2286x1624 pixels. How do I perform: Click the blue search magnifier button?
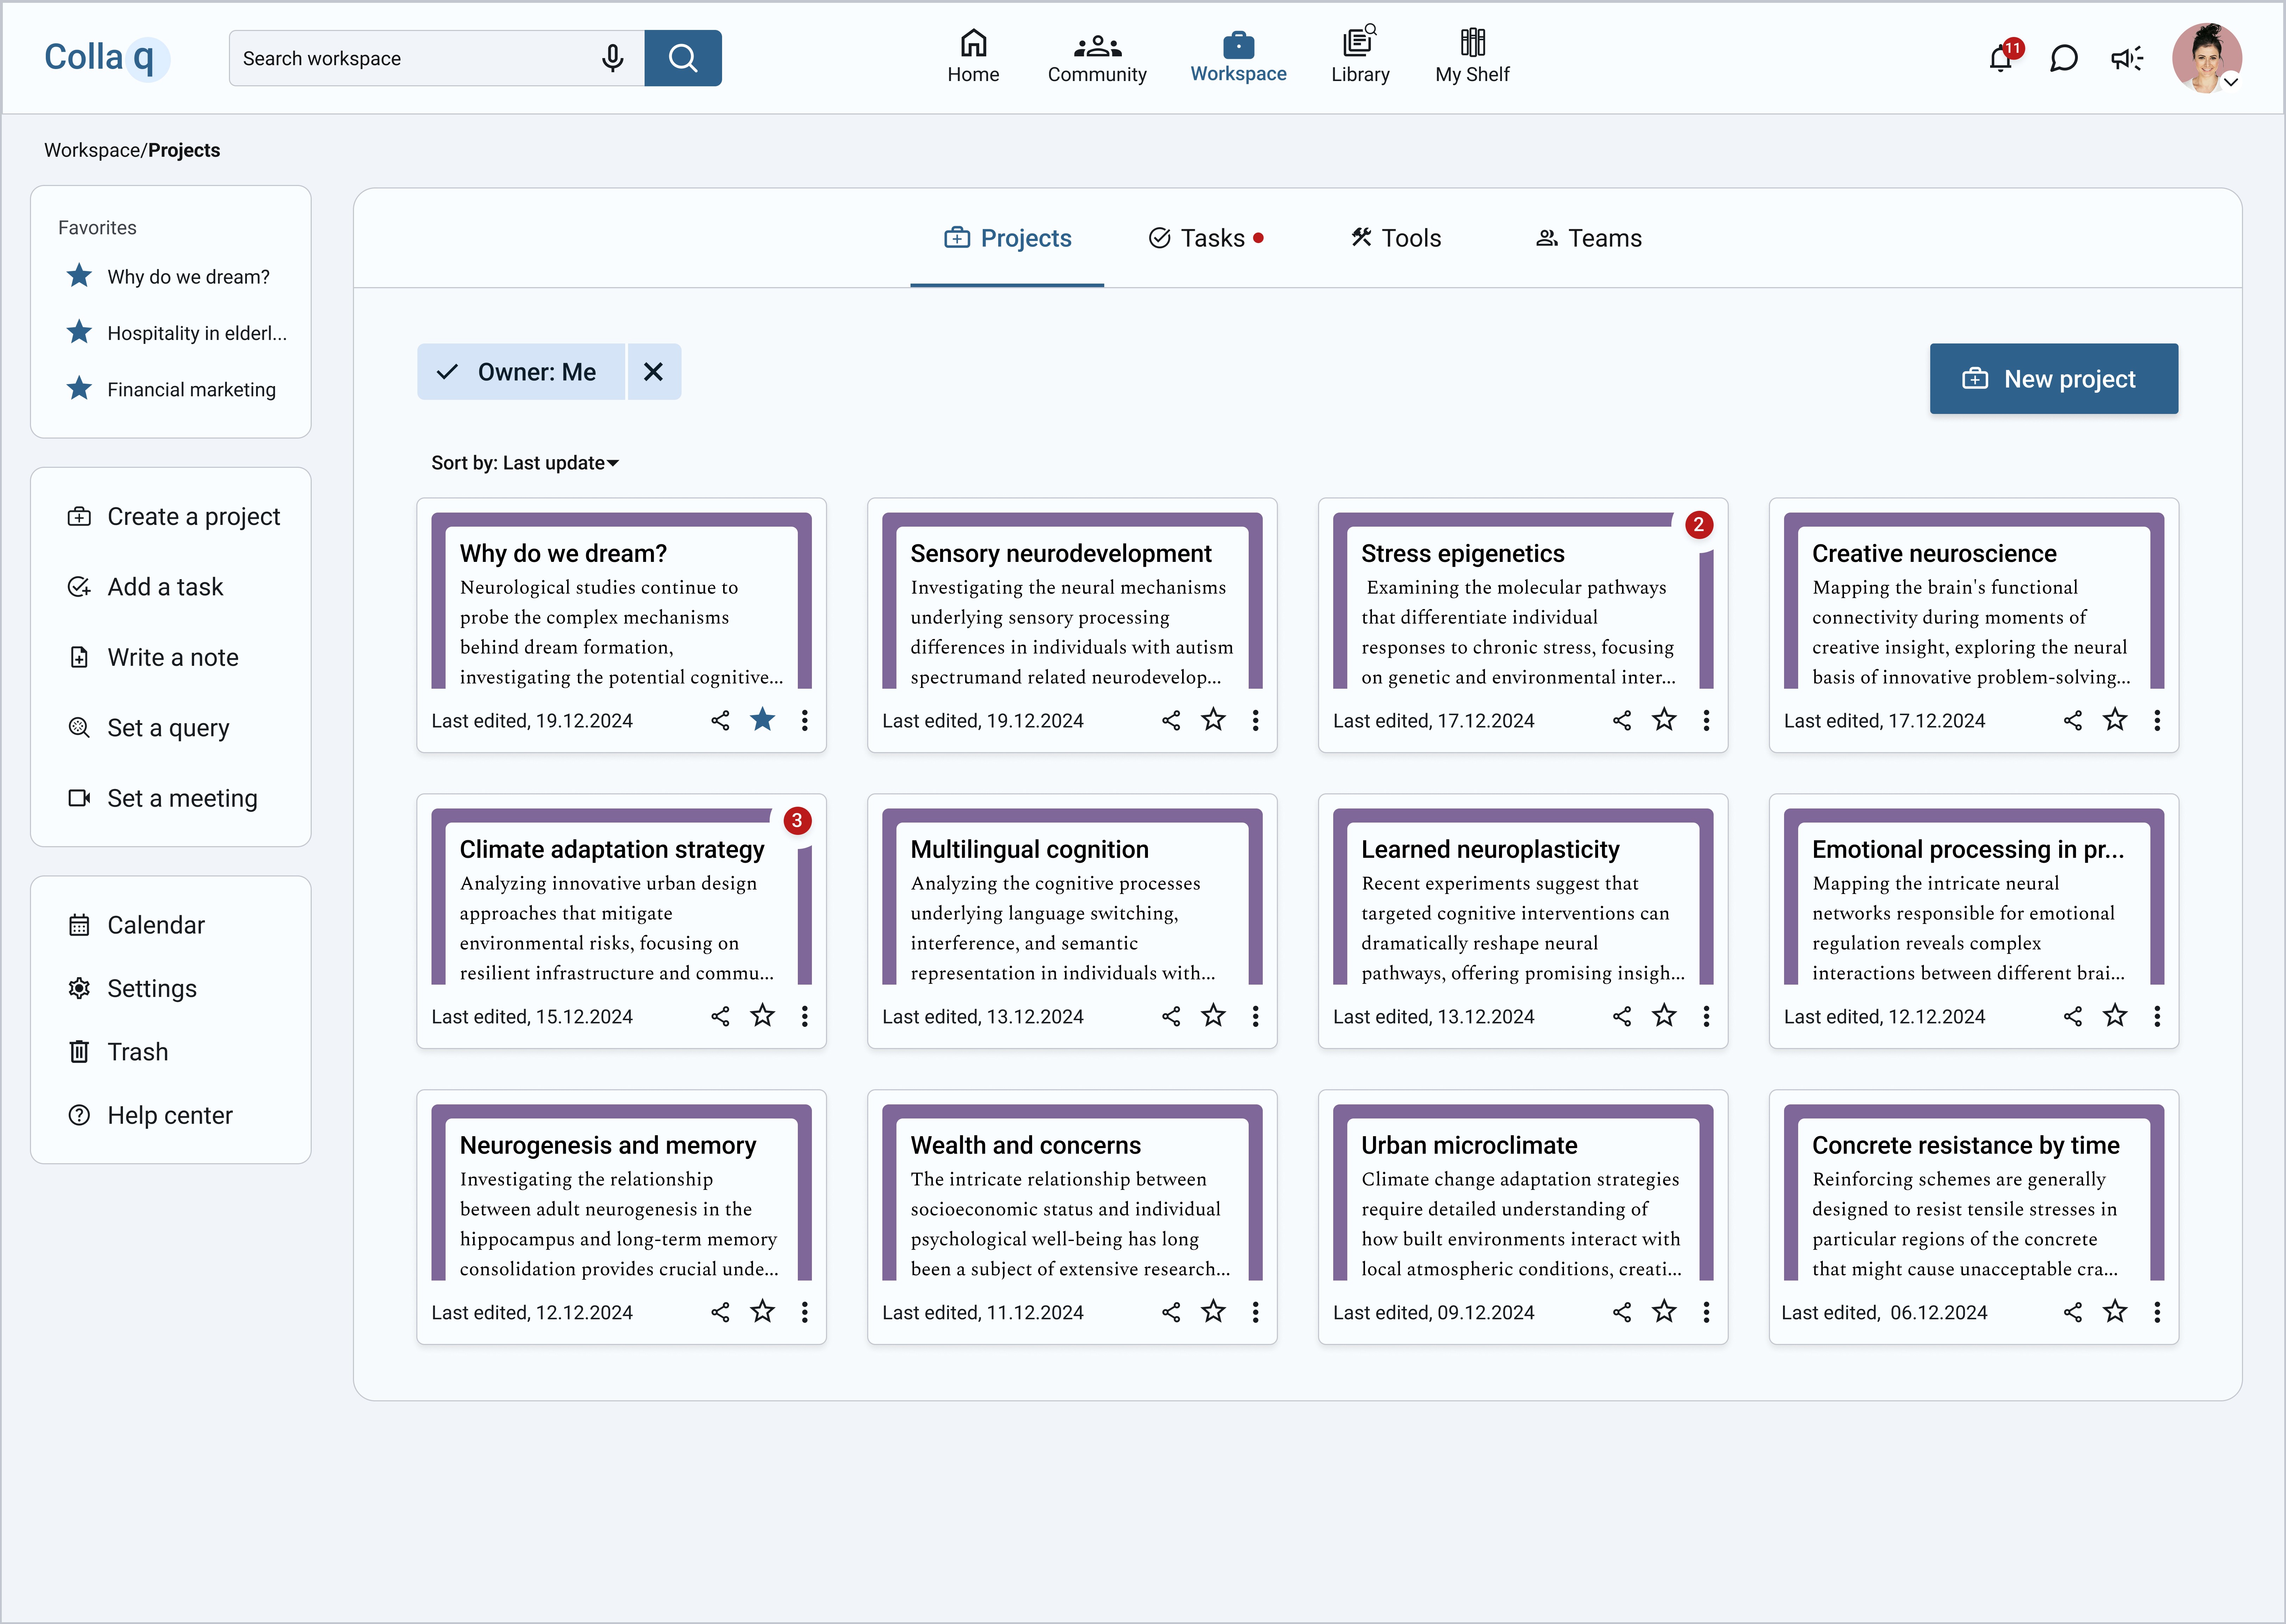[683, 58]
